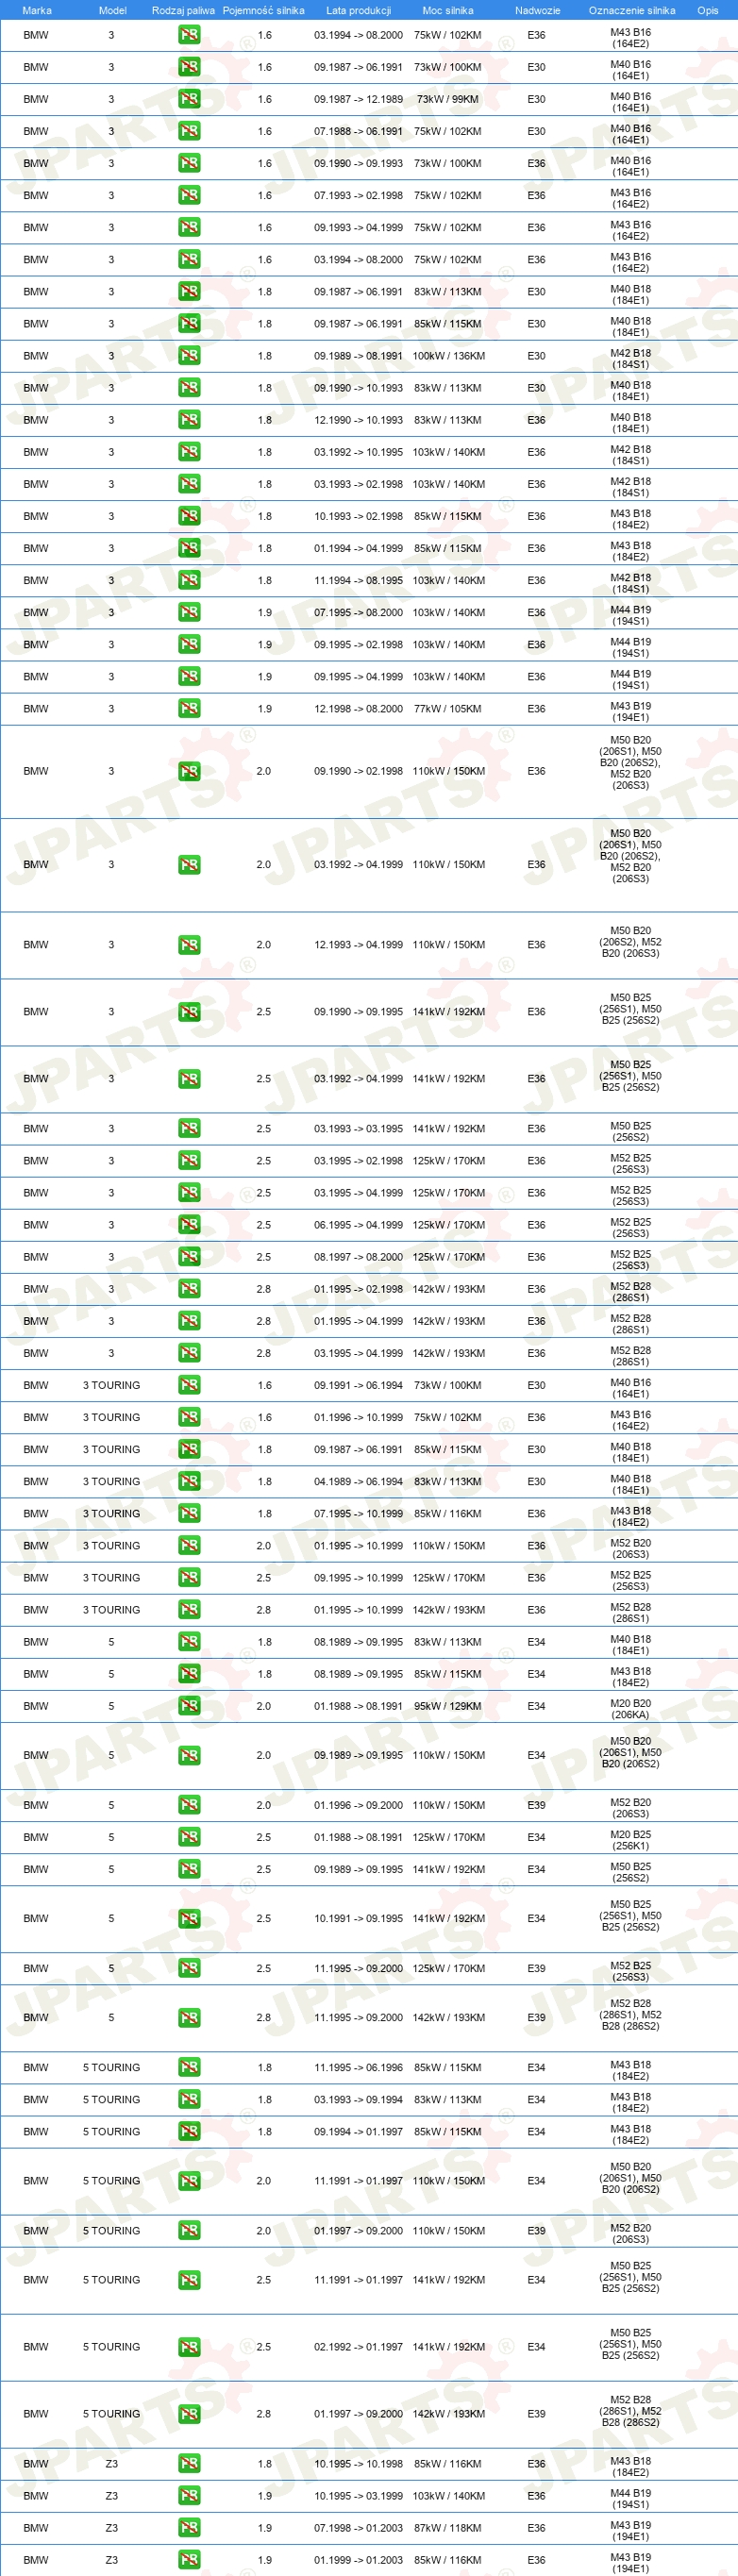
Task: Select engine code M20 B20 (206KA)
Action: (x=630, y=1708)
